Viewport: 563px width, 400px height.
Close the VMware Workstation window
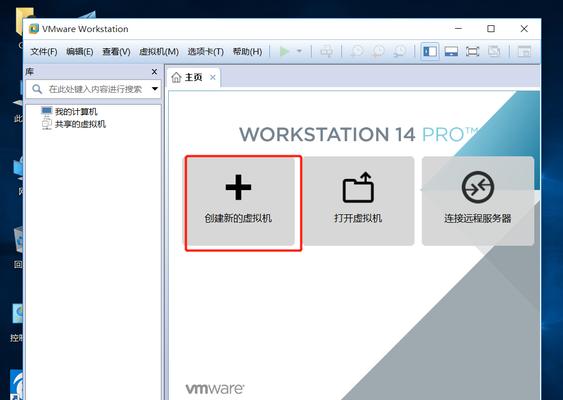coord(524,28)
